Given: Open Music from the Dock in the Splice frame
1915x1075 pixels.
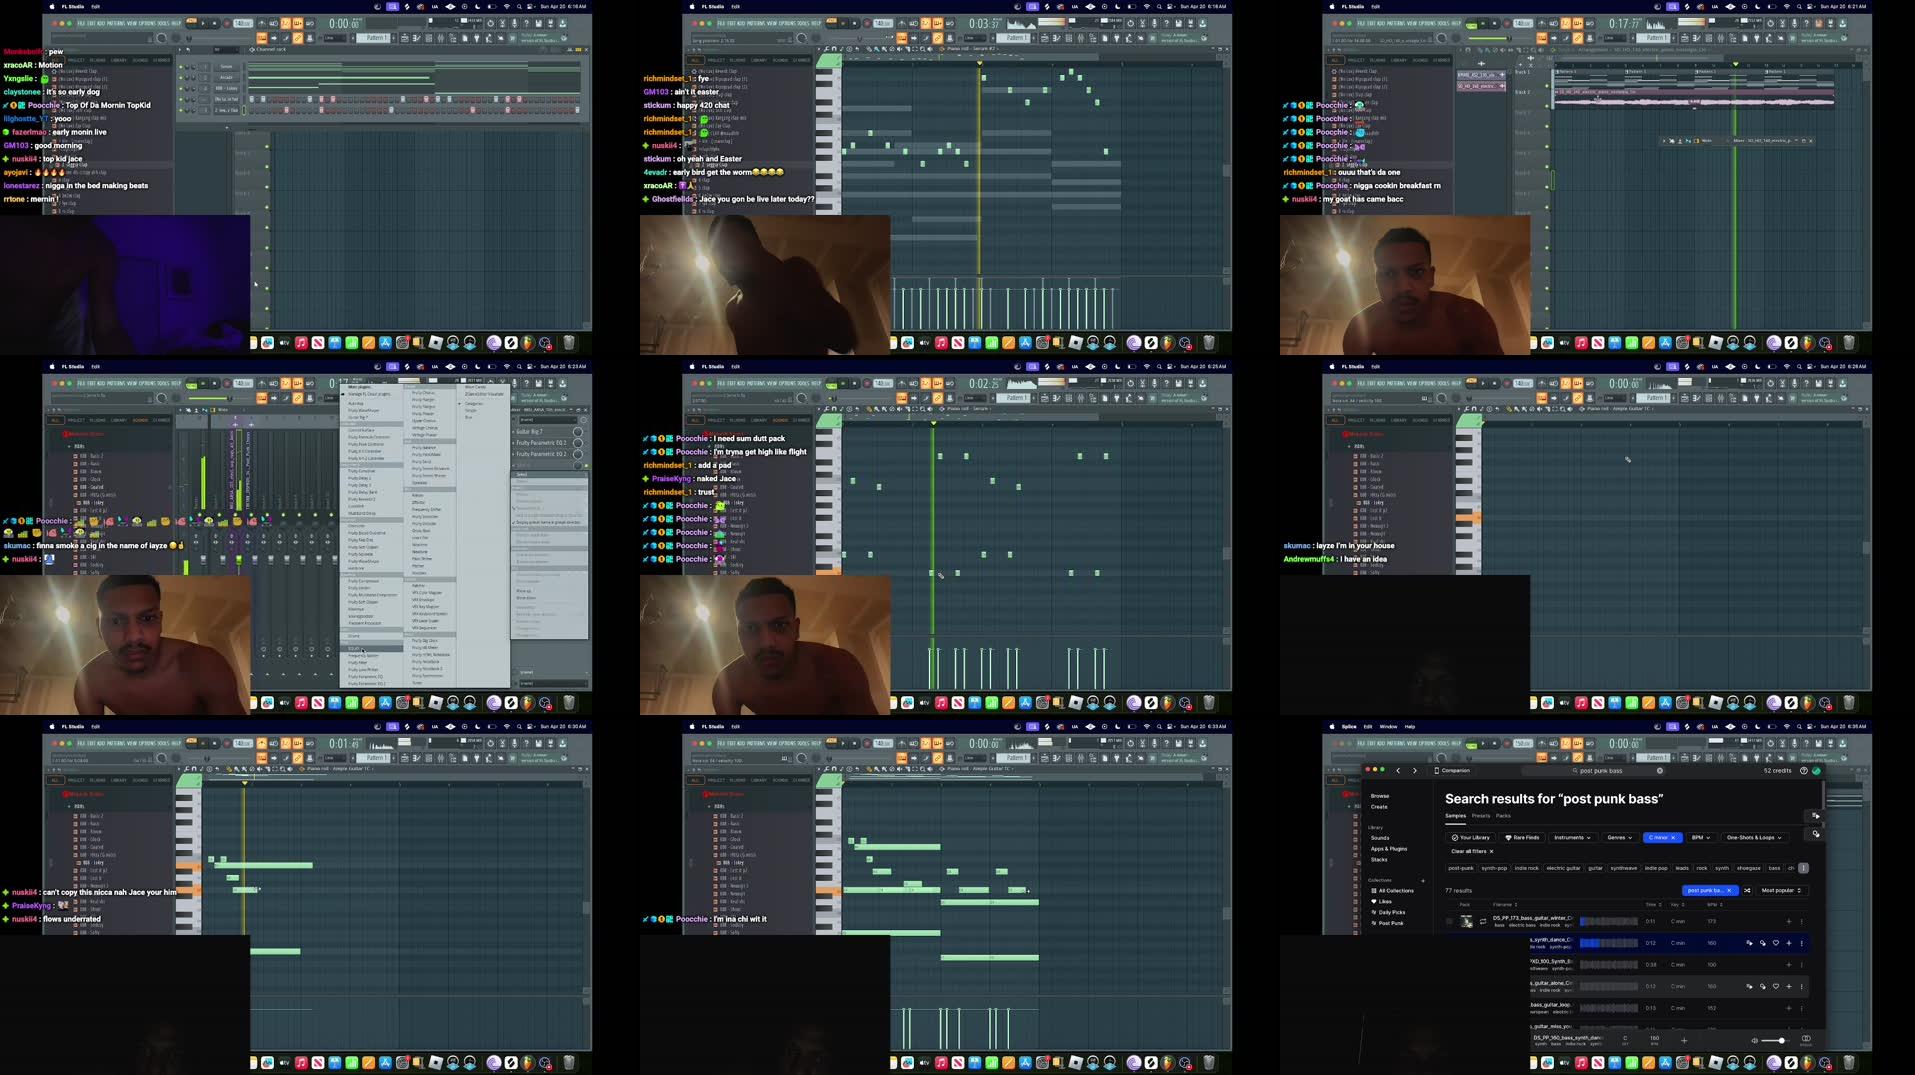Looking at the screenshot, I should 1581,1063.
